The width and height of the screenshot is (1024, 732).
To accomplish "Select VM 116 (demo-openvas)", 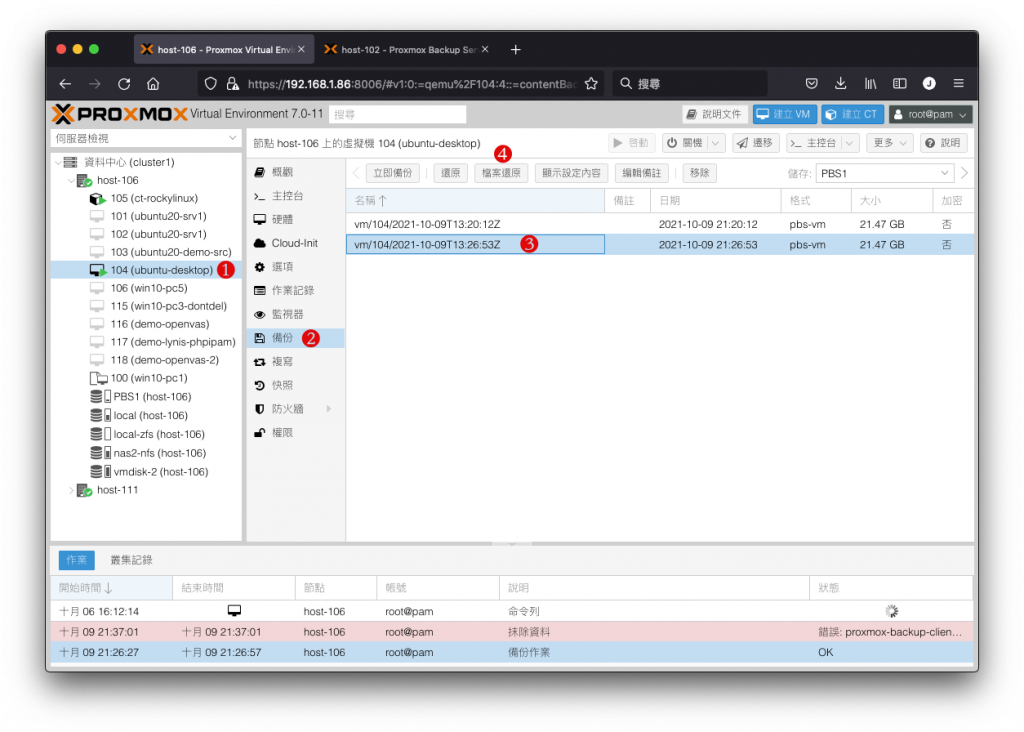I will click(159, 324).
